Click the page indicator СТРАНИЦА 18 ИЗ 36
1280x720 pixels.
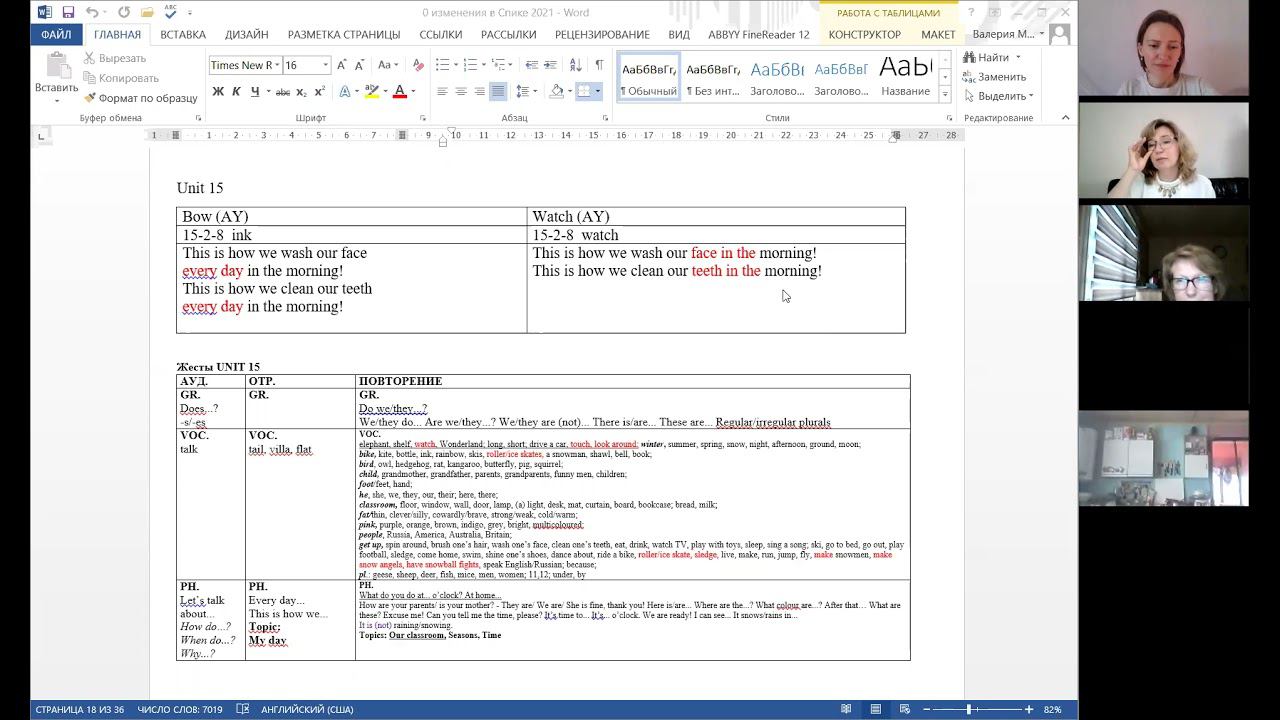pos(80,709)
